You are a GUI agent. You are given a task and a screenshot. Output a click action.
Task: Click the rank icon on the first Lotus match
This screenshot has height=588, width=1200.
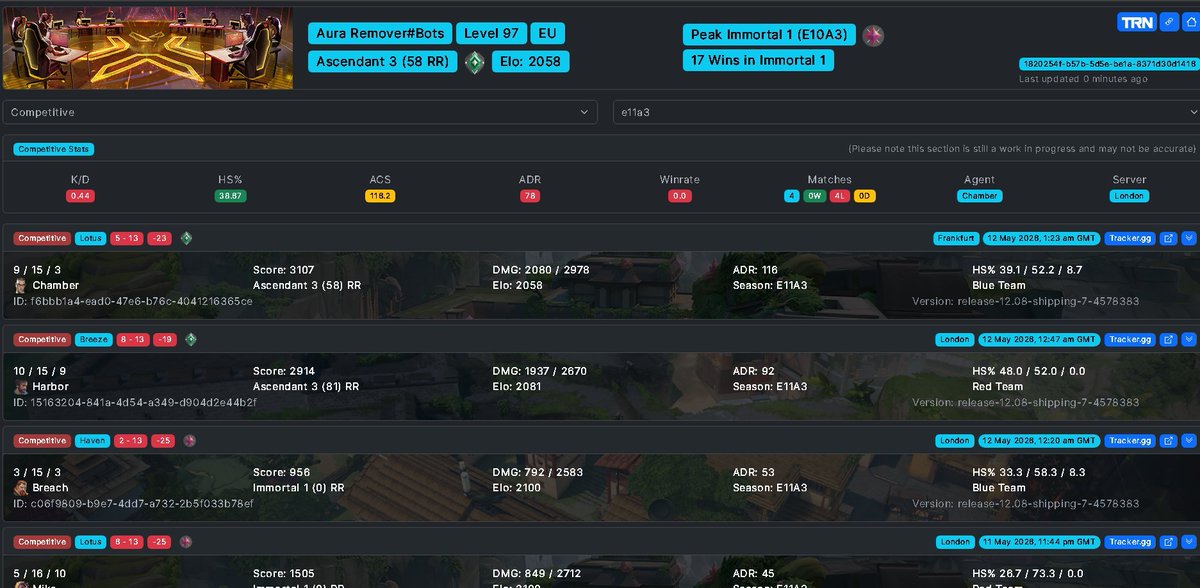click(x=185, y=238)
